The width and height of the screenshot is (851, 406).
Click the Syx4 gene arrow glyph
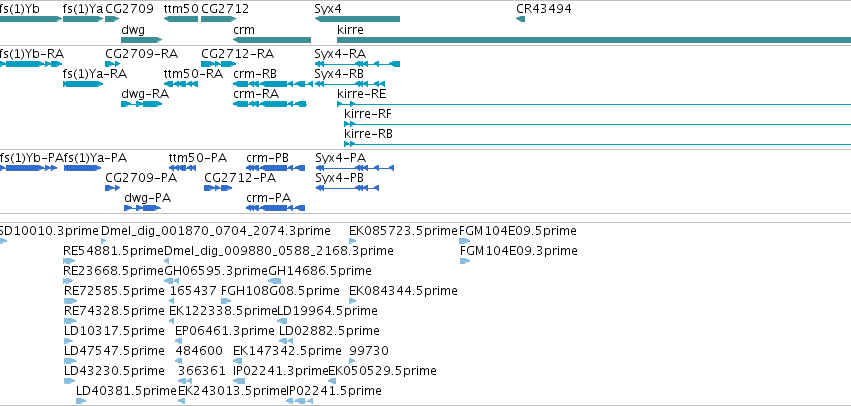[x=357, y=19]
